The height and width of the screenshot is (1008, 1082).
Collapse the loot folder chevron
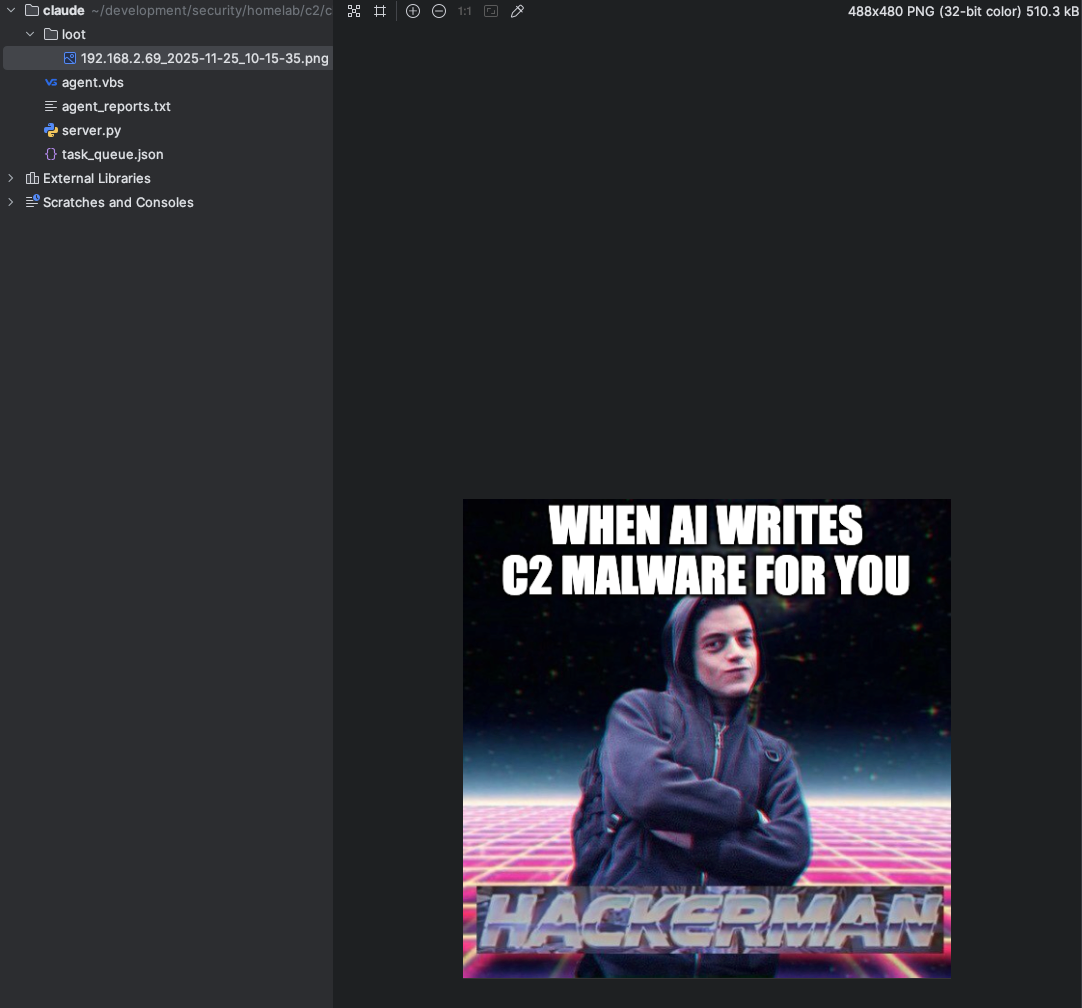pyautogui.click(x=30, y=34)
